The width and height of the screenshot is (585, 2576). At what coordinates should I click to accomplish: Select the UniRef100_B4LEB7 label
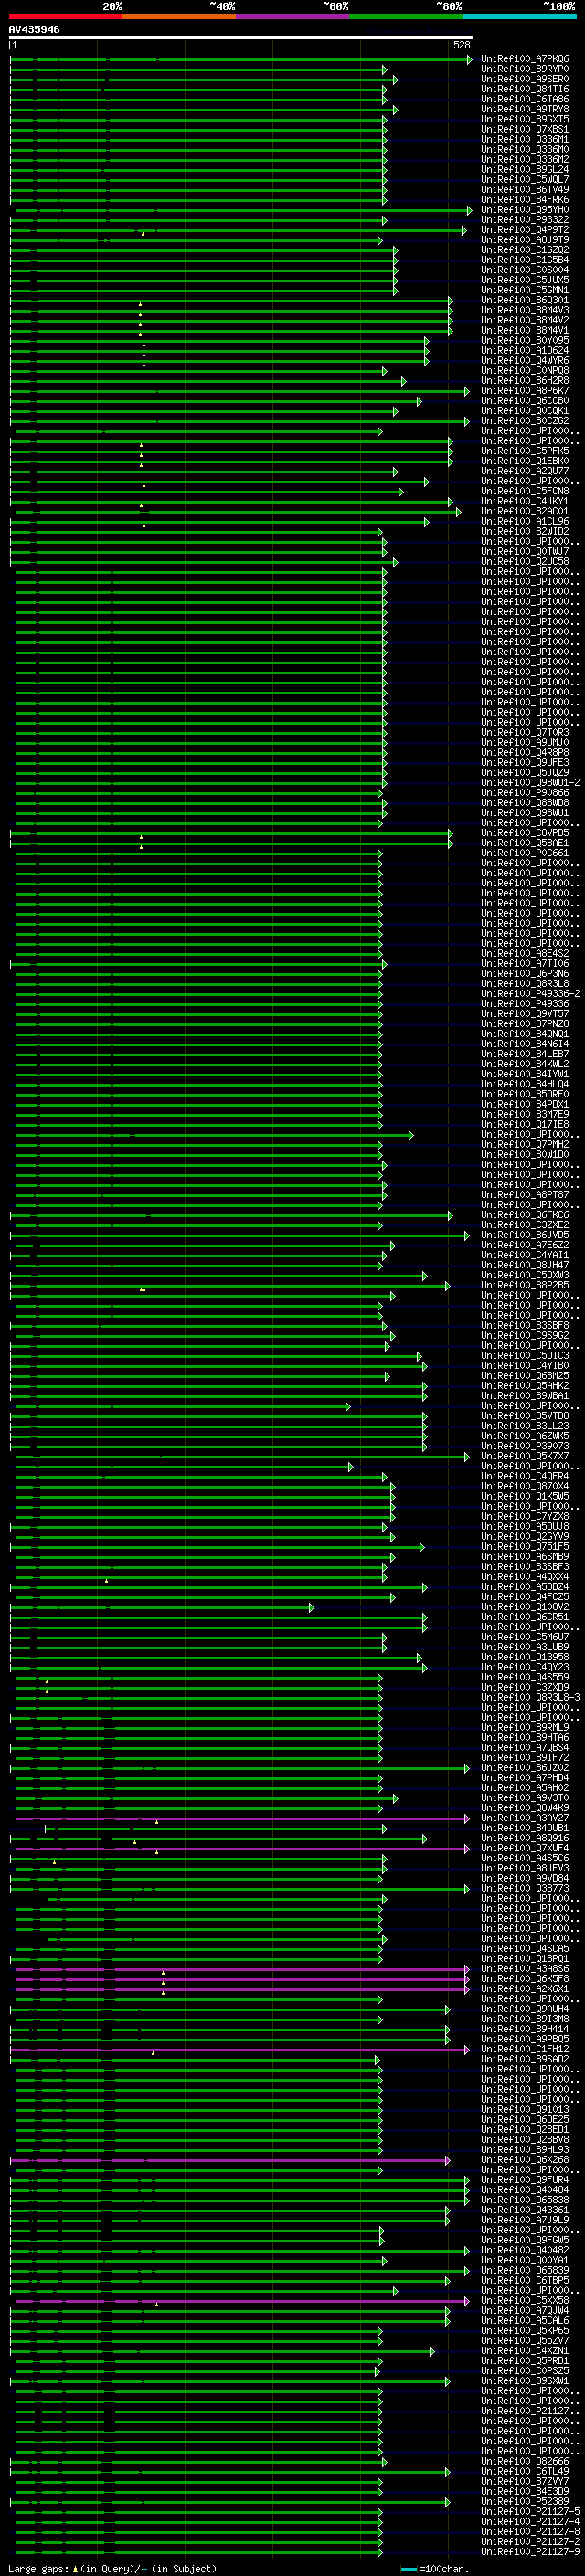coord(525,1054)
